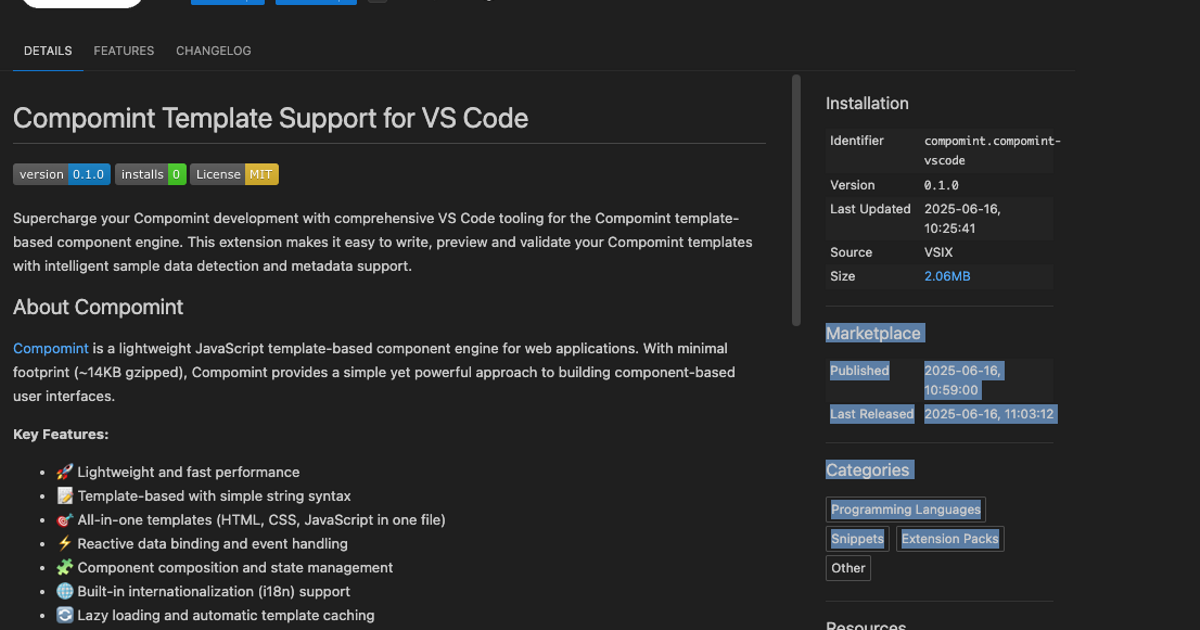Click the version 0.1.0 badge
Screen dimensions: 1200x630
[x=61, y=174]
